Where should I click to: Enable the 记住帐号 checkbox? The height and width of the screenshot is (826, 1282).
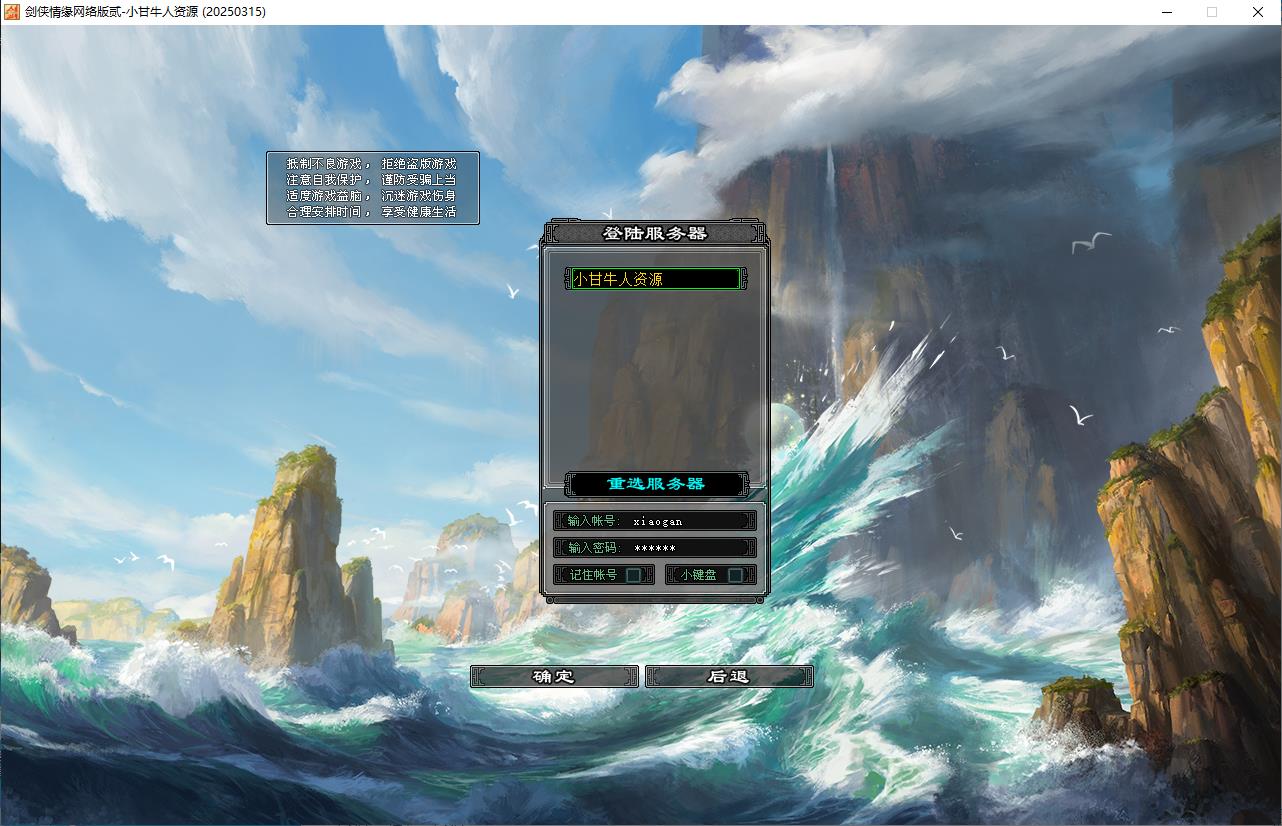tap(633, 575)
